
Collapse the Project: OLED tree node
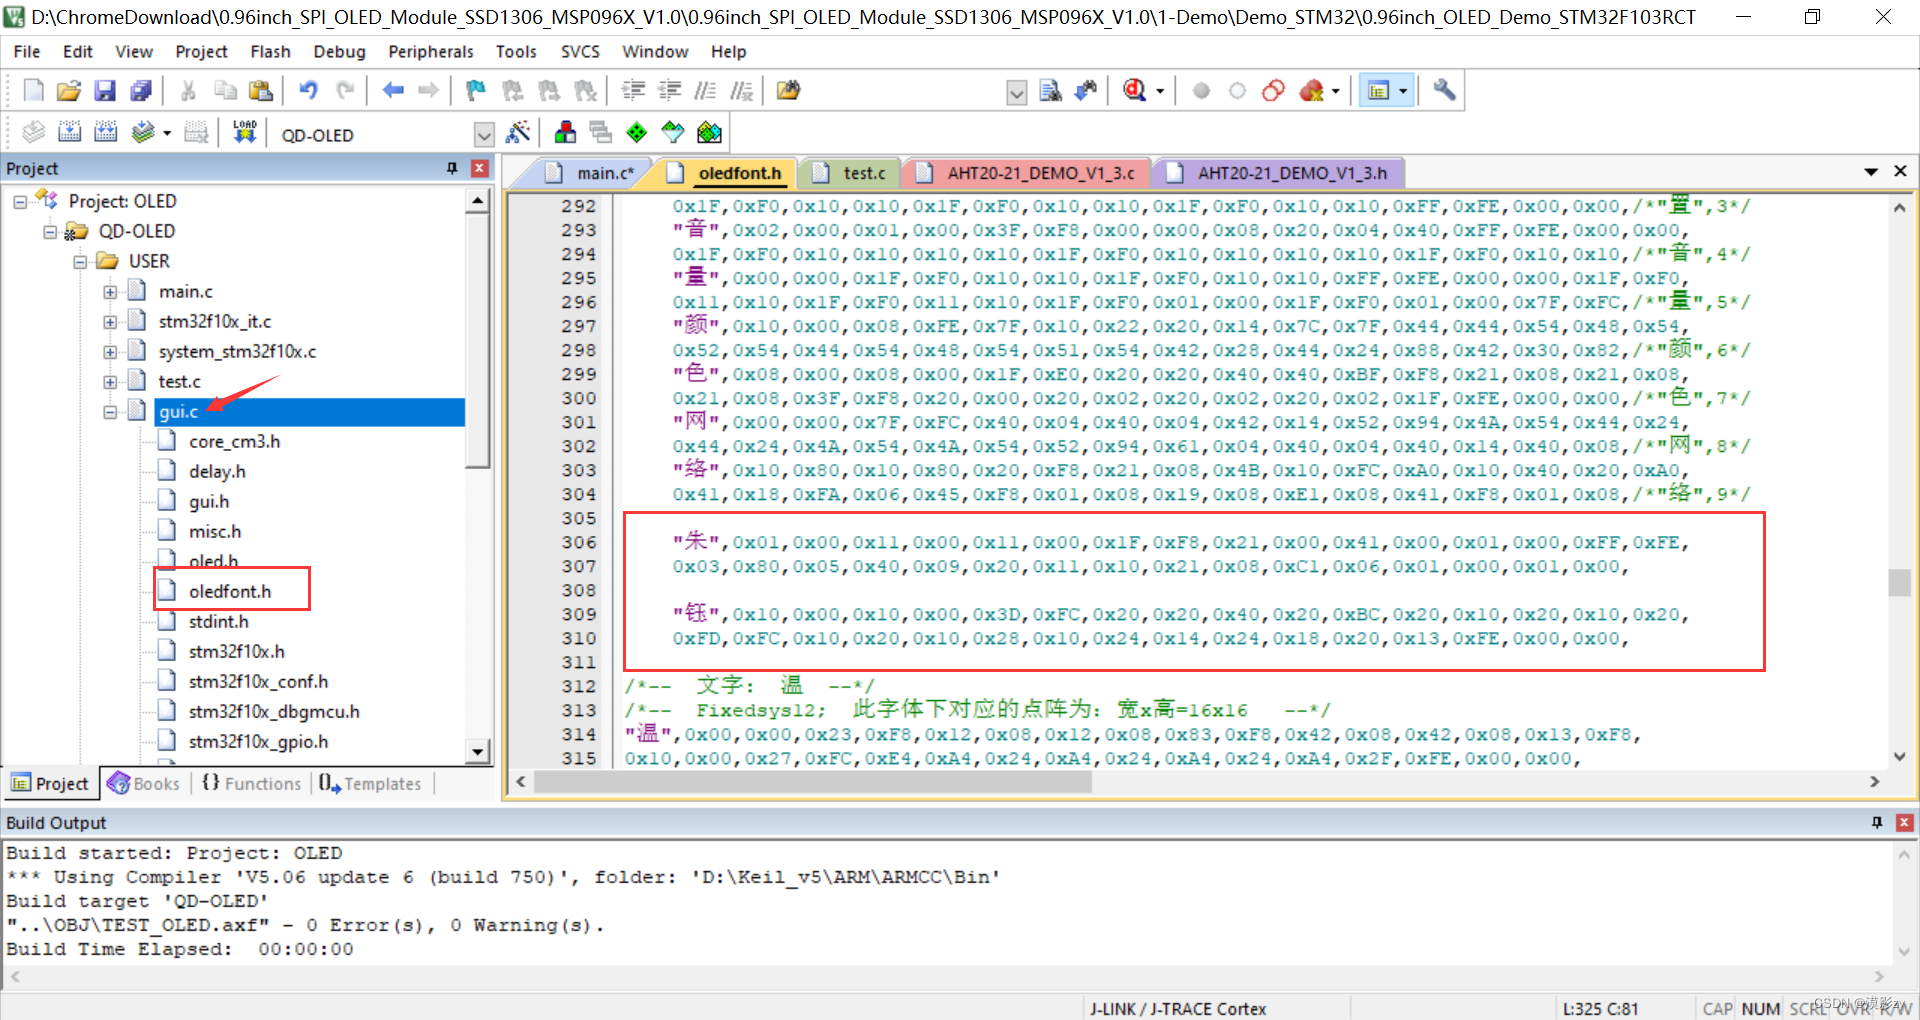pos(20,201)
